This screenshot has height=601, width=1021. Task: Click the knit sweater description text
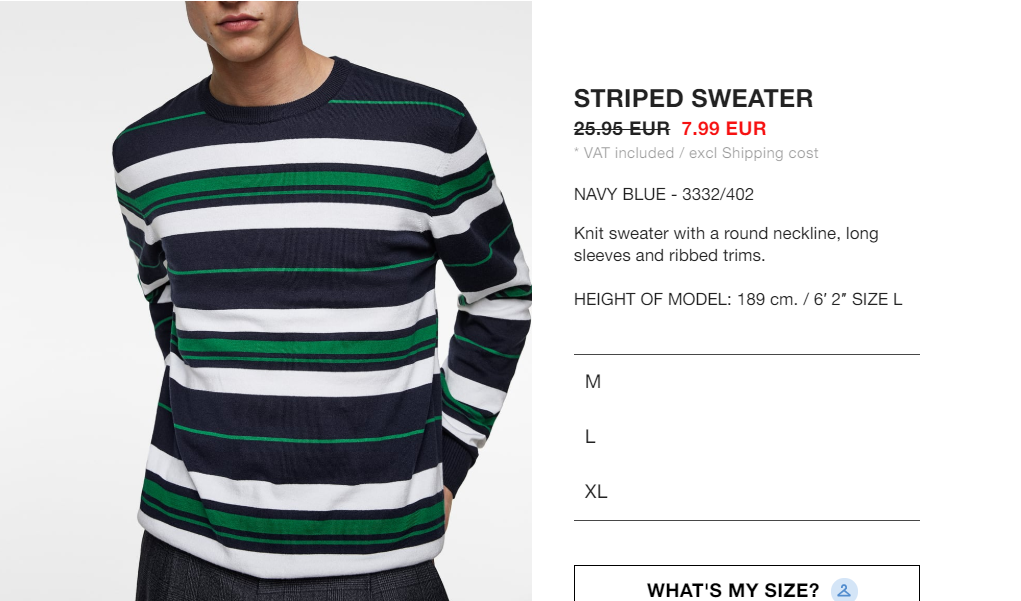(725, 244)
